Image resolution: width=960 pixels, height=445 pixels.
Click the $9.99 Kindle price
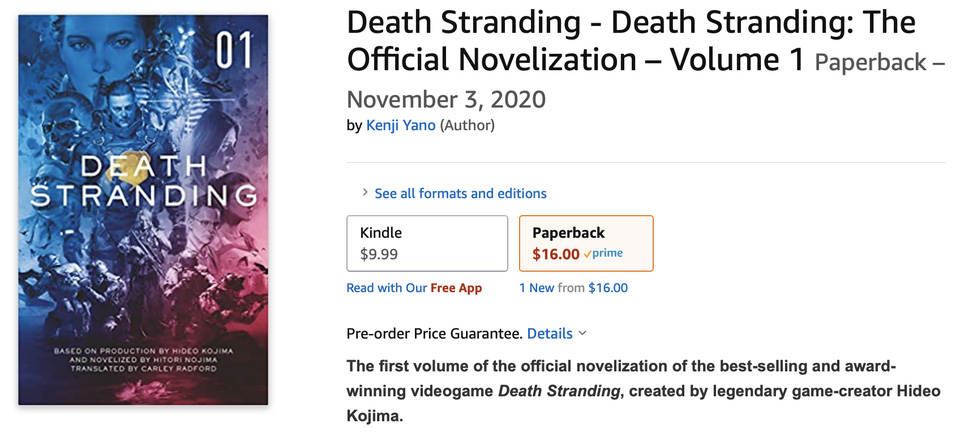380,254
